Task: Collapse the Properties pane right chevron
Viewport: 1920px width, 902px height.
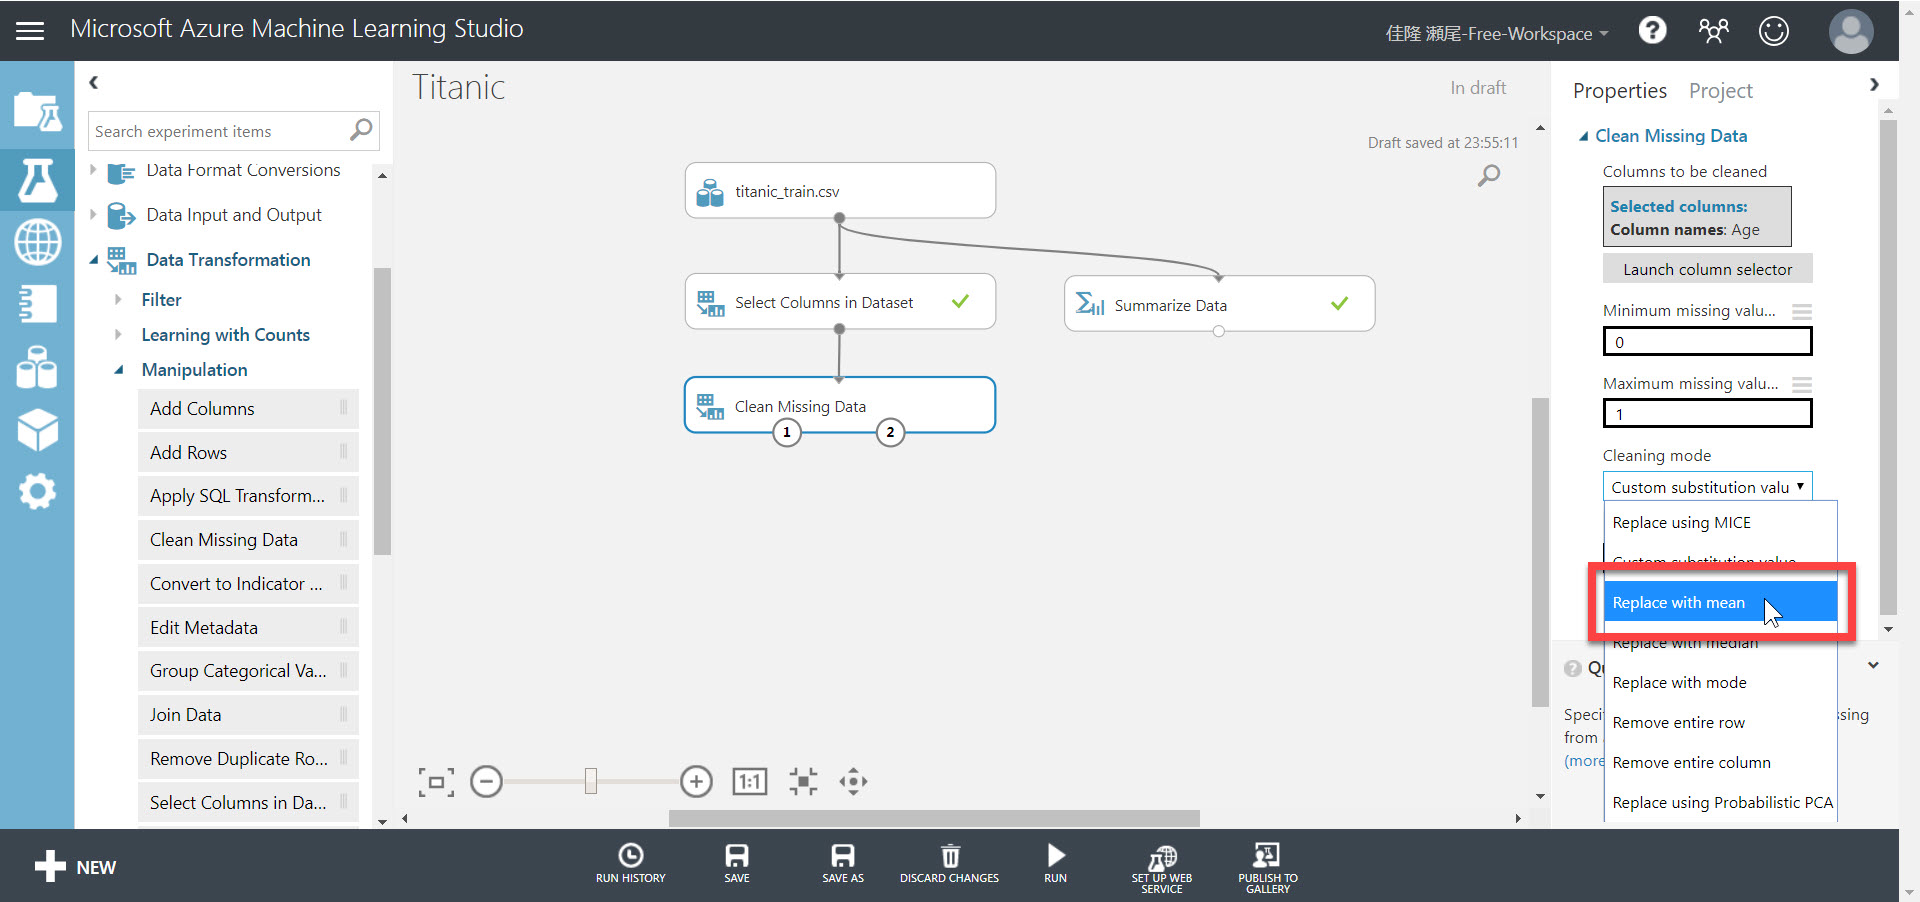Action: tap(1874, 85)
